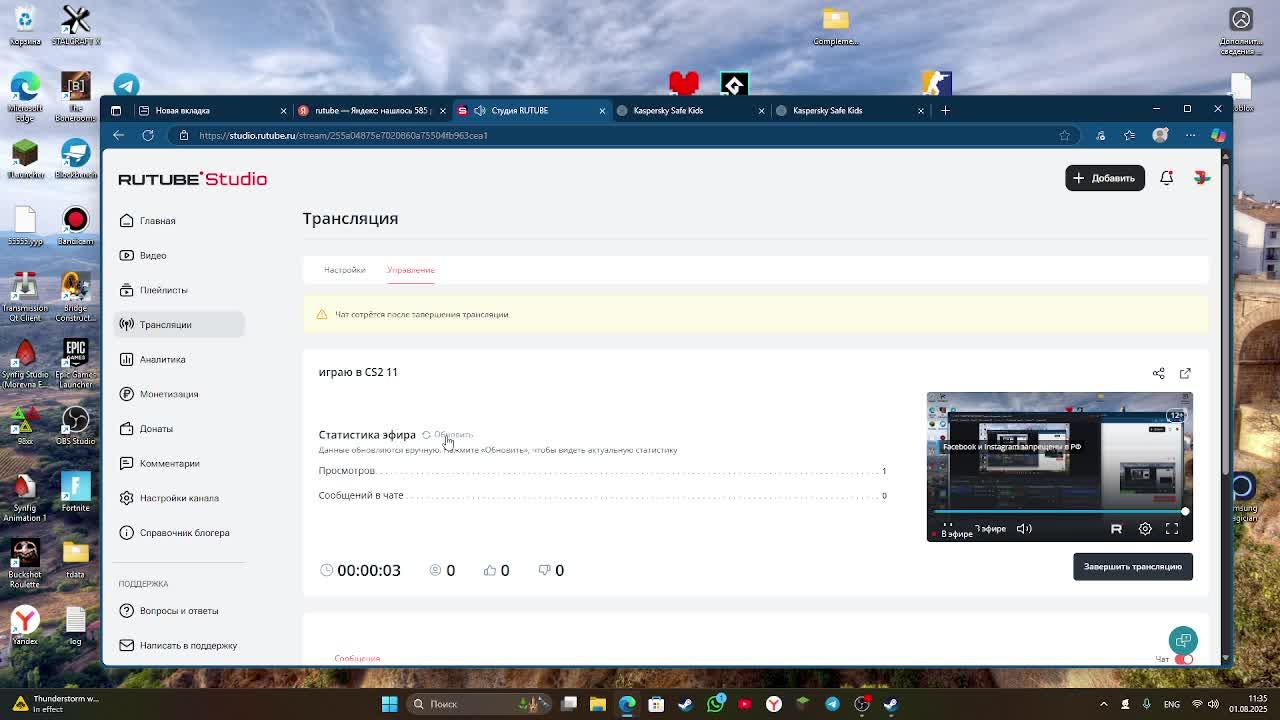The height and width of the screenshot is (720, 1280).
Task: Switch to first Kaspersky Safe Kids tab
Action: tap(690, 110)
